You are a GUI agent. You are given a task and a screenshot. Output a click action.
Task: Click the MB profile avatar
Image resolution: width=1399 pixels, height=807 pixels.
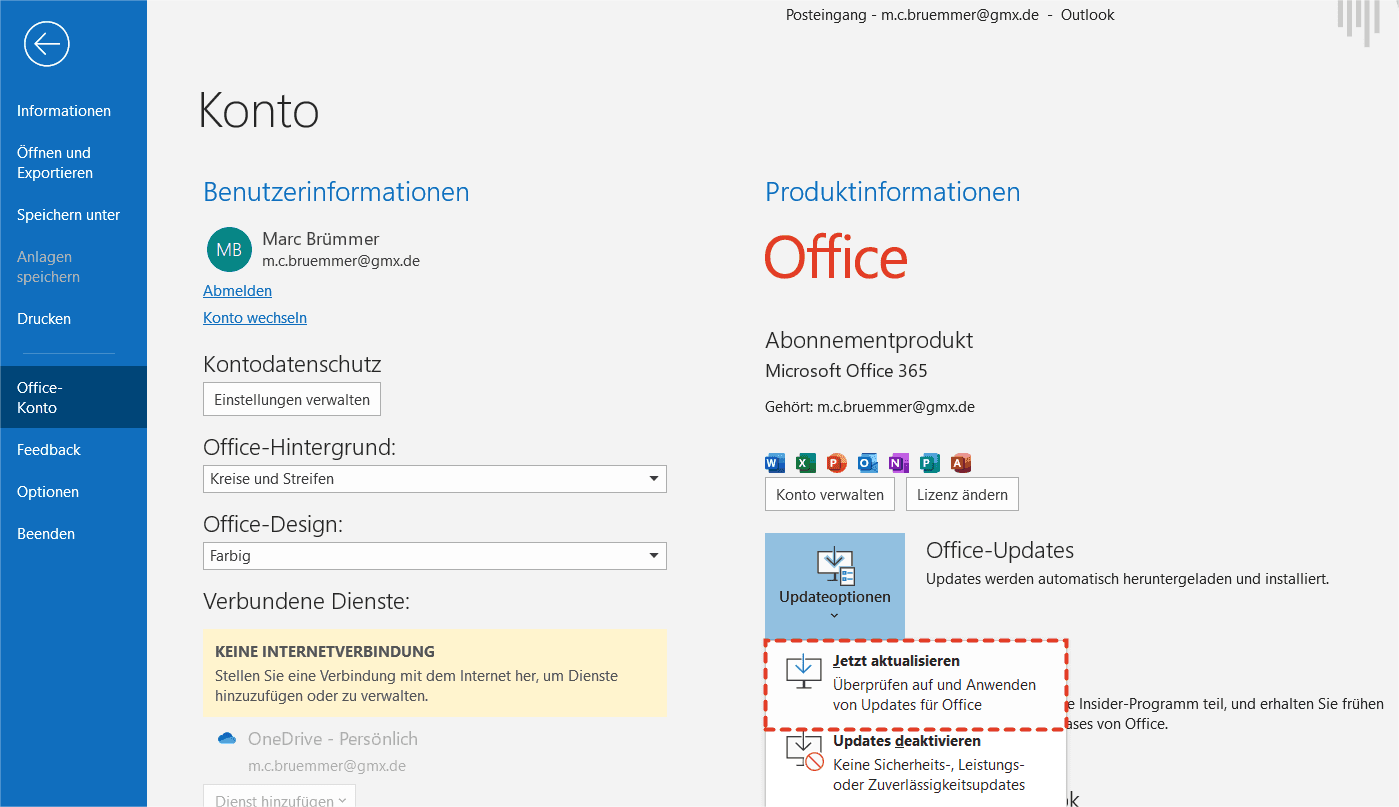229,249
